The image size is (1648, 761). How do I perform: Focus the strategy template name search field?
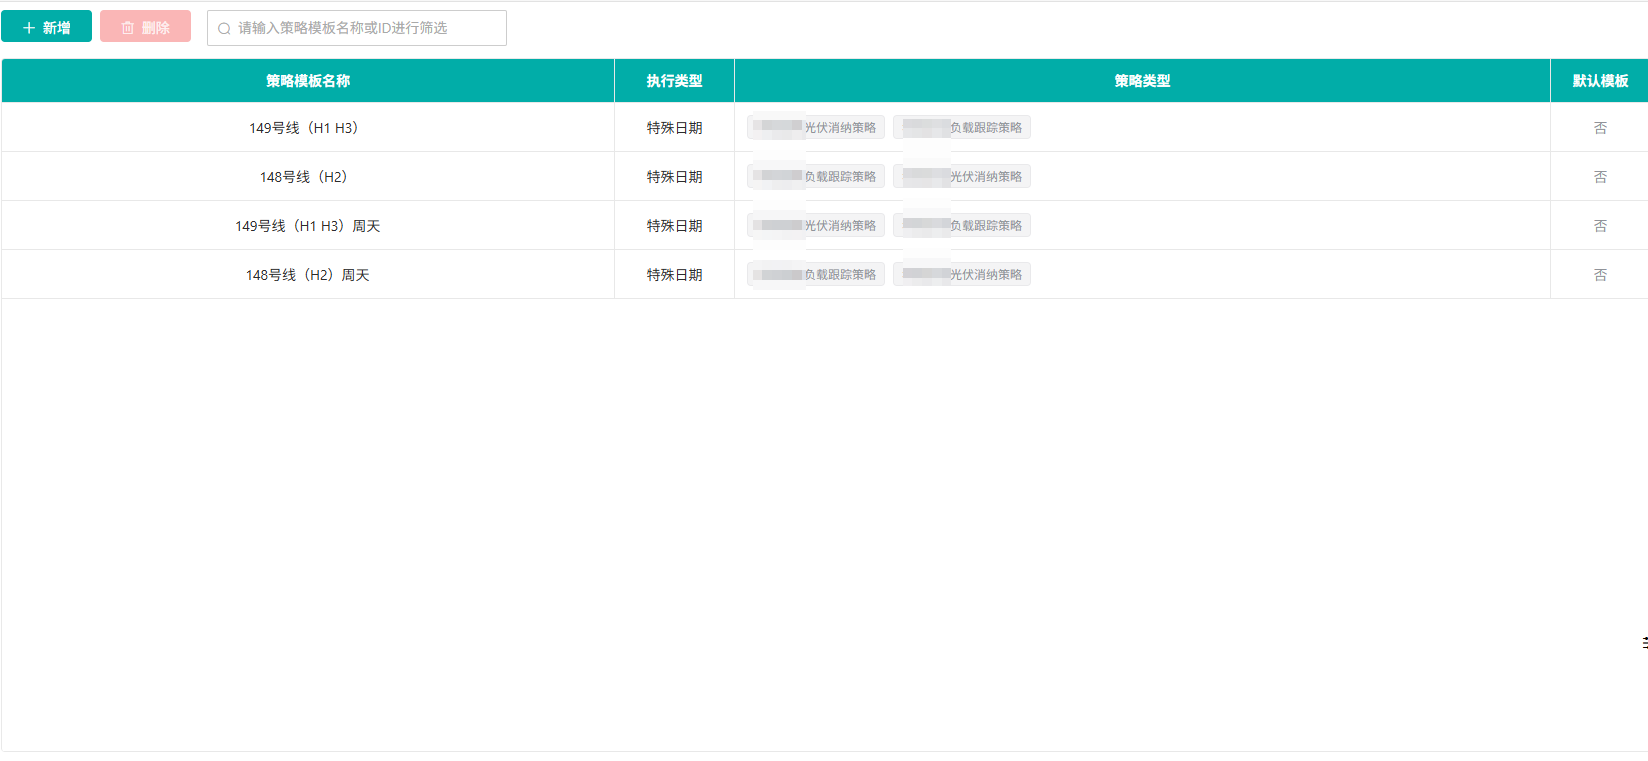[357, 28]
